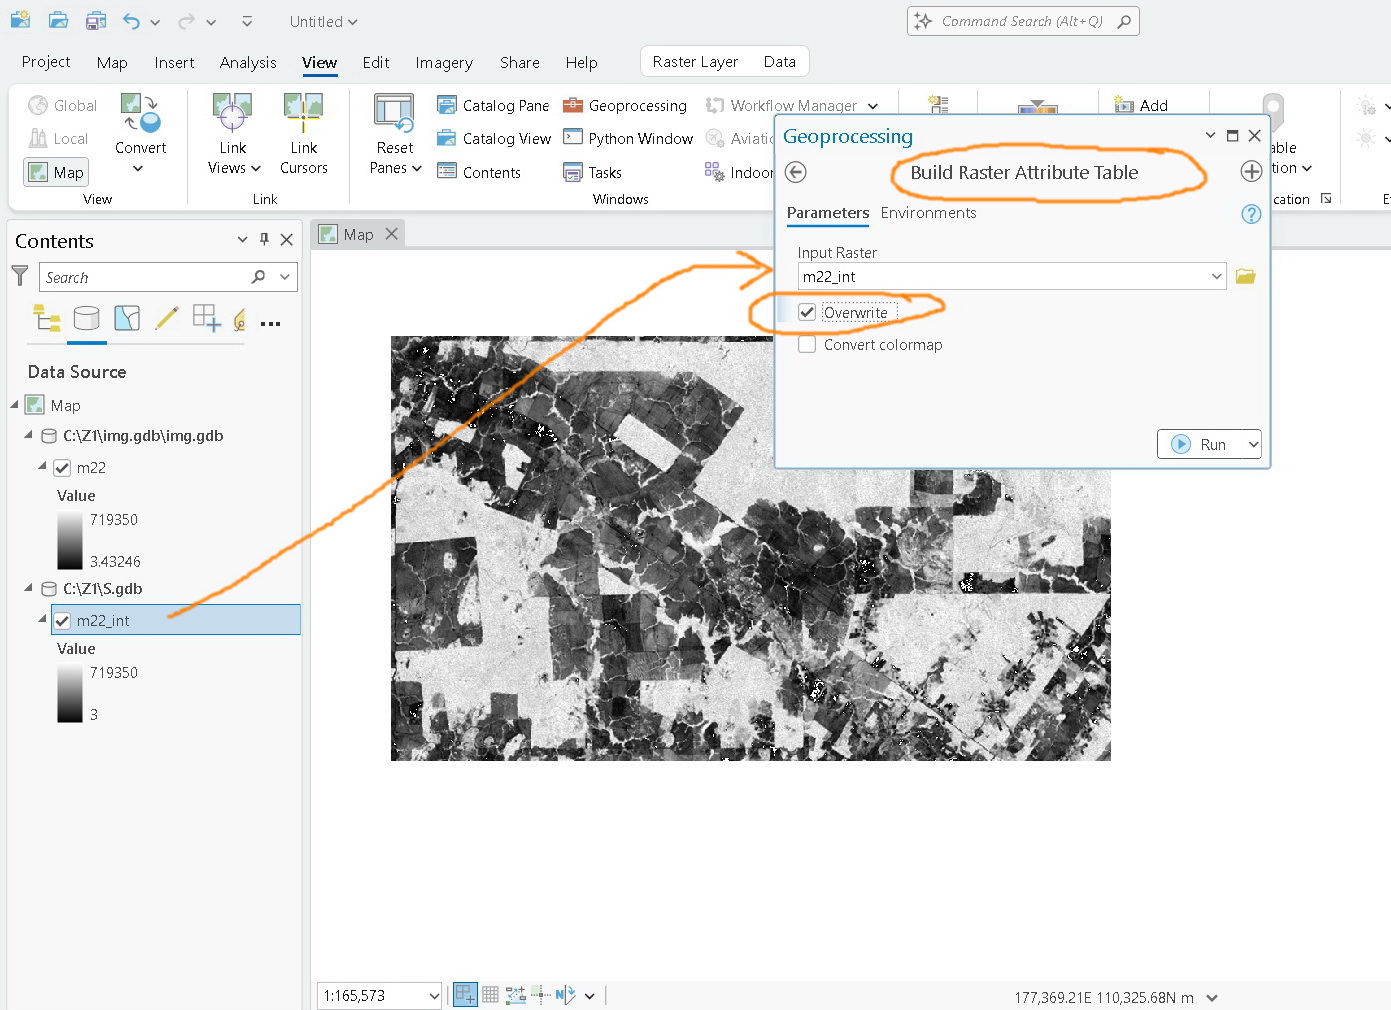Uncheck the Overwrite option in Build Raster Attribute Table
1391x1010 pixels.
click(x=807, y=311)
